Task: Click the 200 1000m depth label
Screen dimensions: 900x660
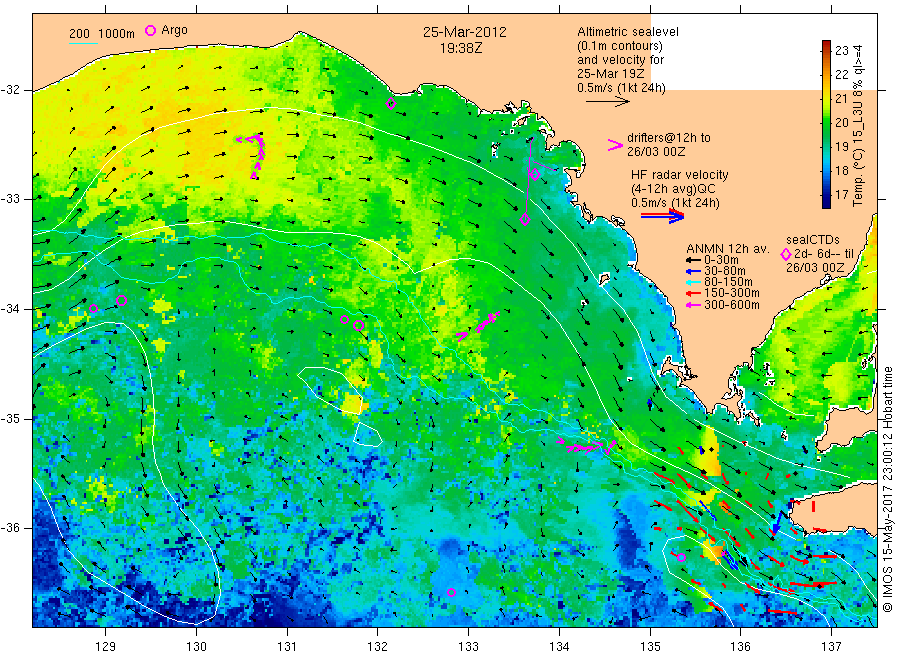Action: (102, 34)
